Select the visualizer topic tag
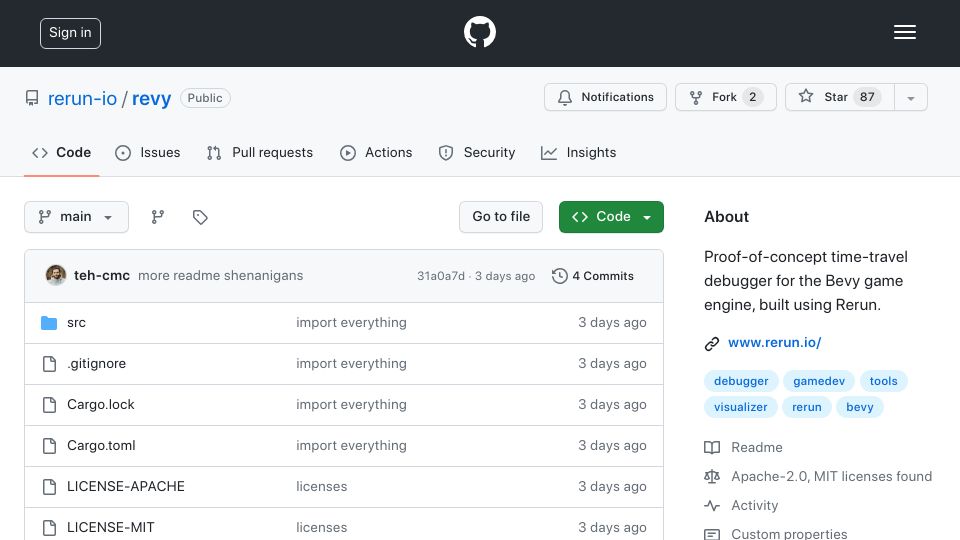 (740, 407)
